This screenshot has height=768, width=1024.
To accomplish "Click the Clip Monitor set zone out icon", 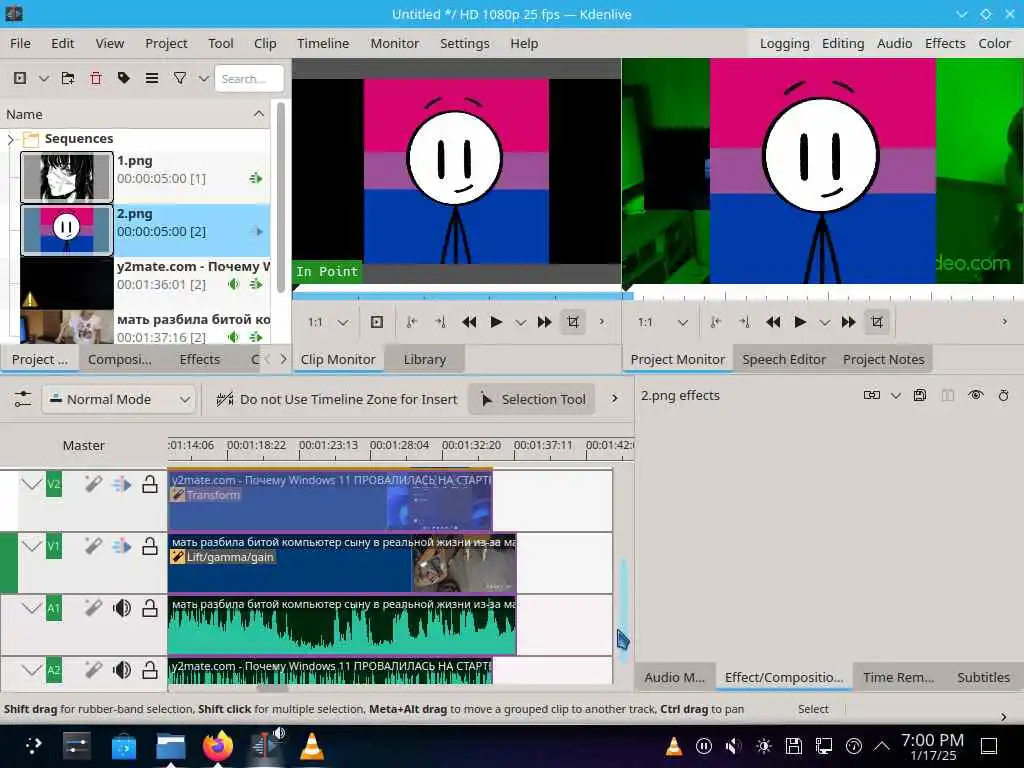I will click(440, 322).
